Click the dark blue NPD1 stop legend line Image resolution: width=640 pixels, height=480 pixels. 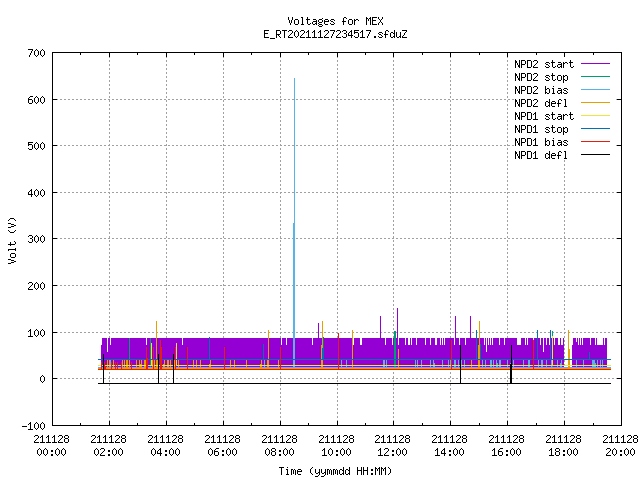coord(595,129)
